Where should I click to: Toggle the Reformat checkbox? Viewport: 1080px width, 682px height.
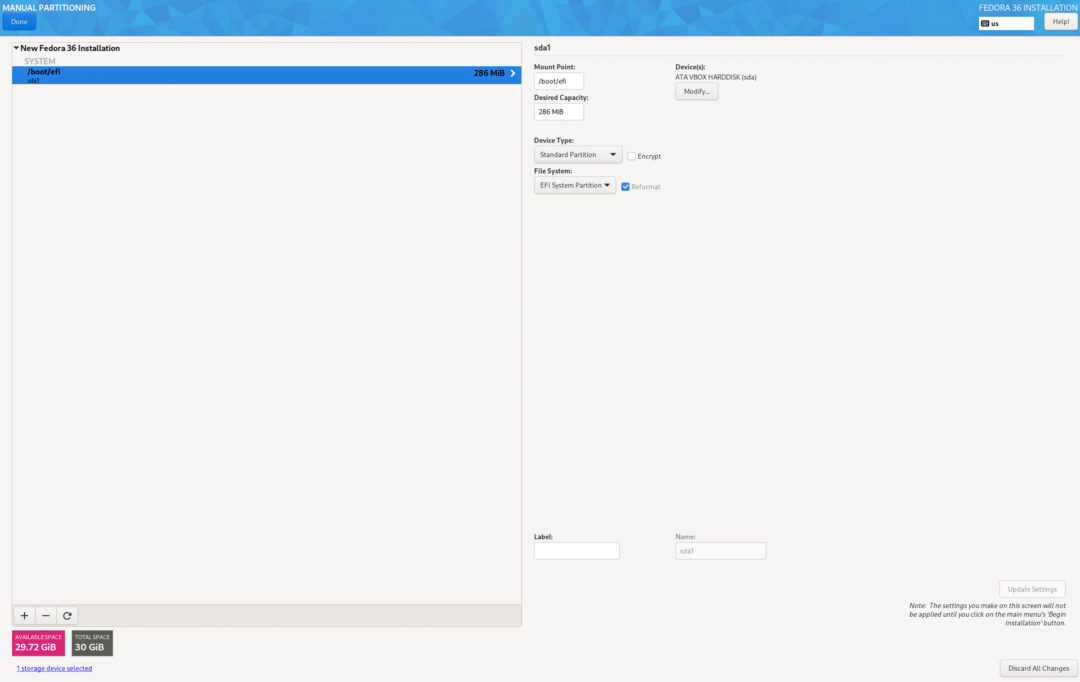click(x=625, y=187)
